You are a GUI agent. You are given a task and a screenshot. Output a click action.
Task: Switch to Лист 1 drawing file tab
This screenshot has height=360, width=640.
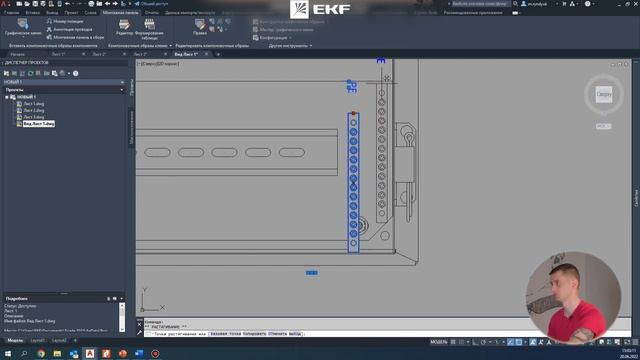[x=58, y=54]
